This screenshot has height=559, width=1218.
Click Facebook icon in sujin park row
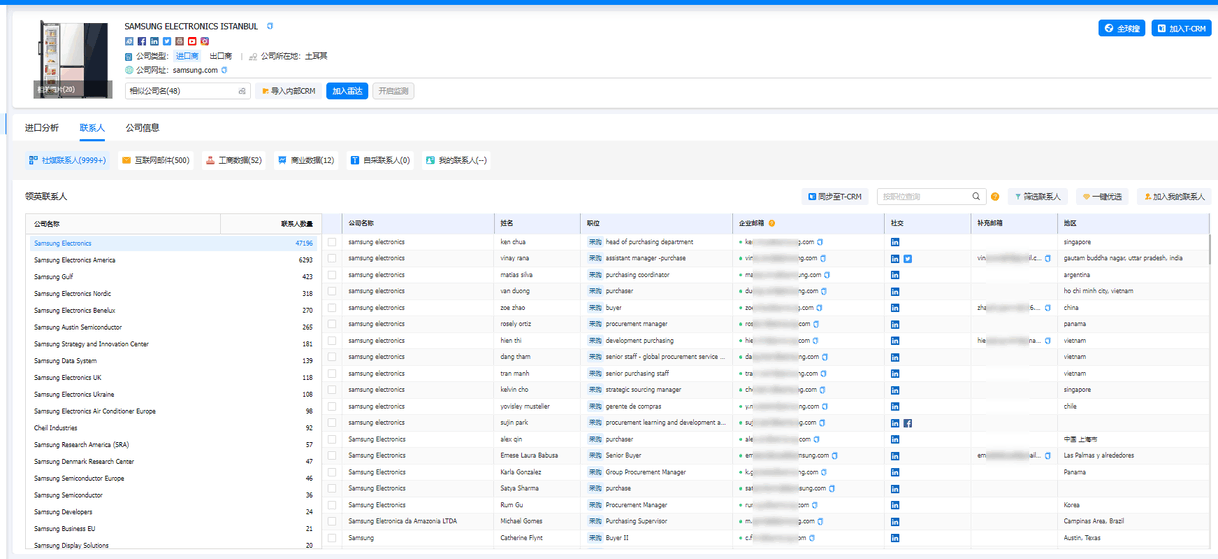click(908, 423)
